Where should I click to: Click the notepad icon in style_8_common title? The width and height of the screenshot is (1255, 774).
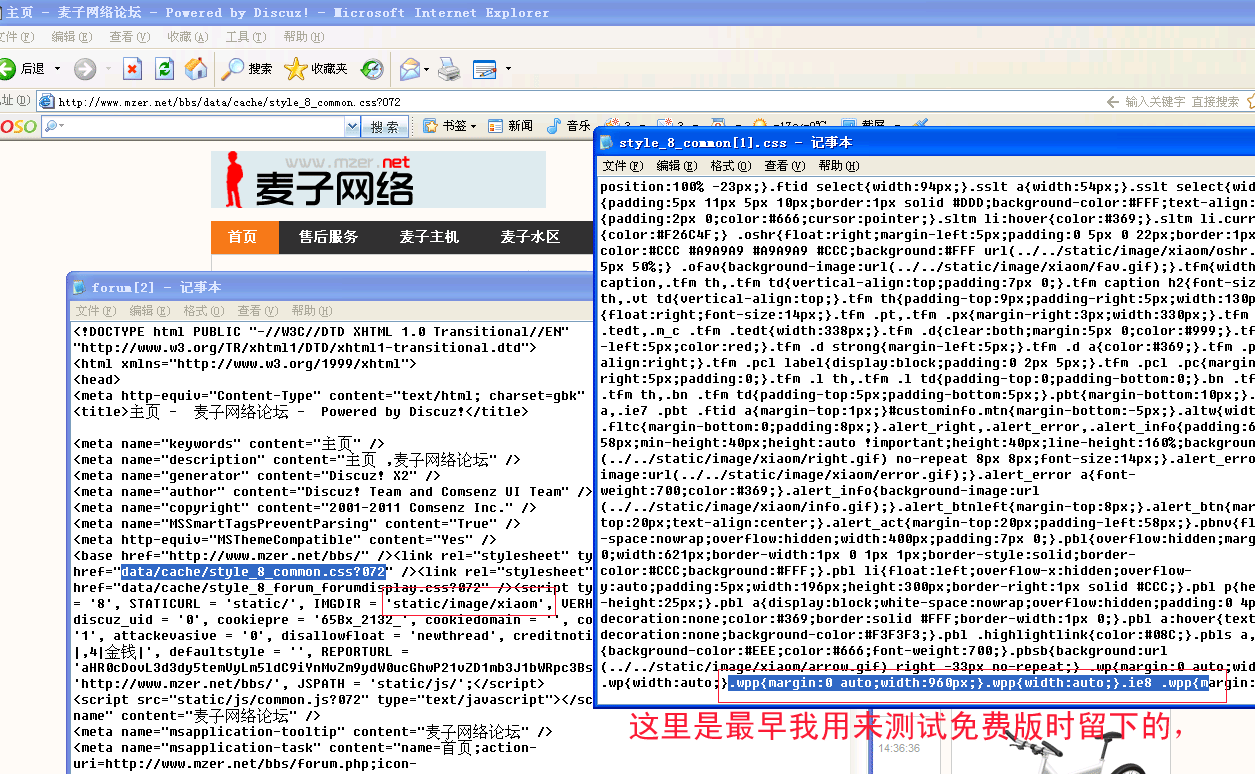pyautogui.click(x=606, y=142)
